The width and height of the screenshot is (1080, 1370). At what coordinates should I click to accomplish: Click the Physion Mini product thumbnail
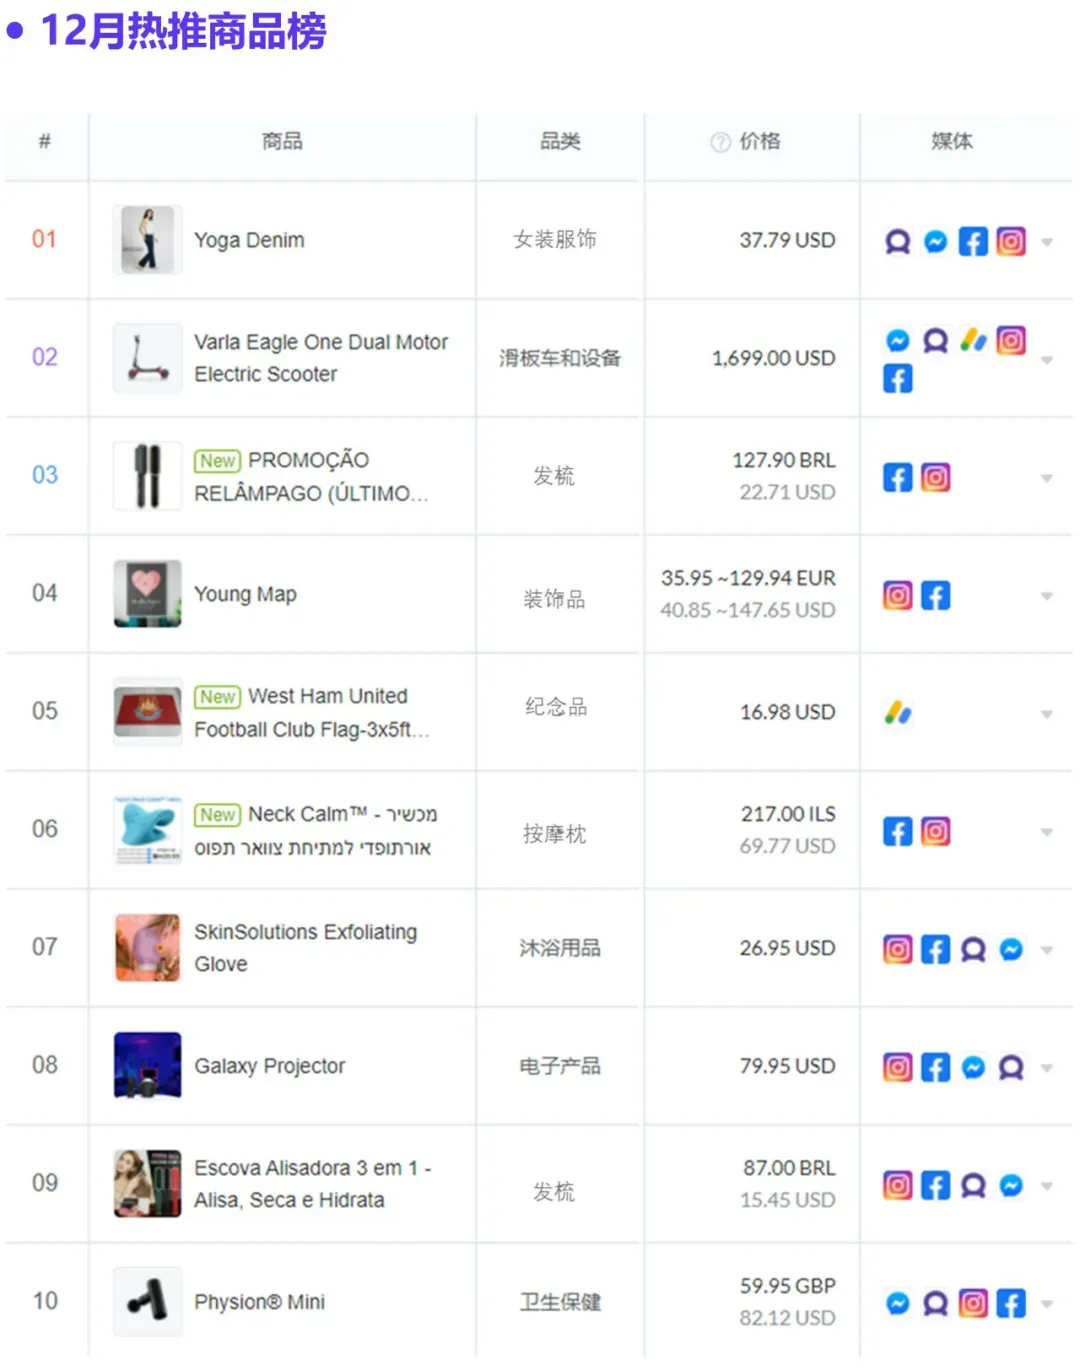[148, 1302]
